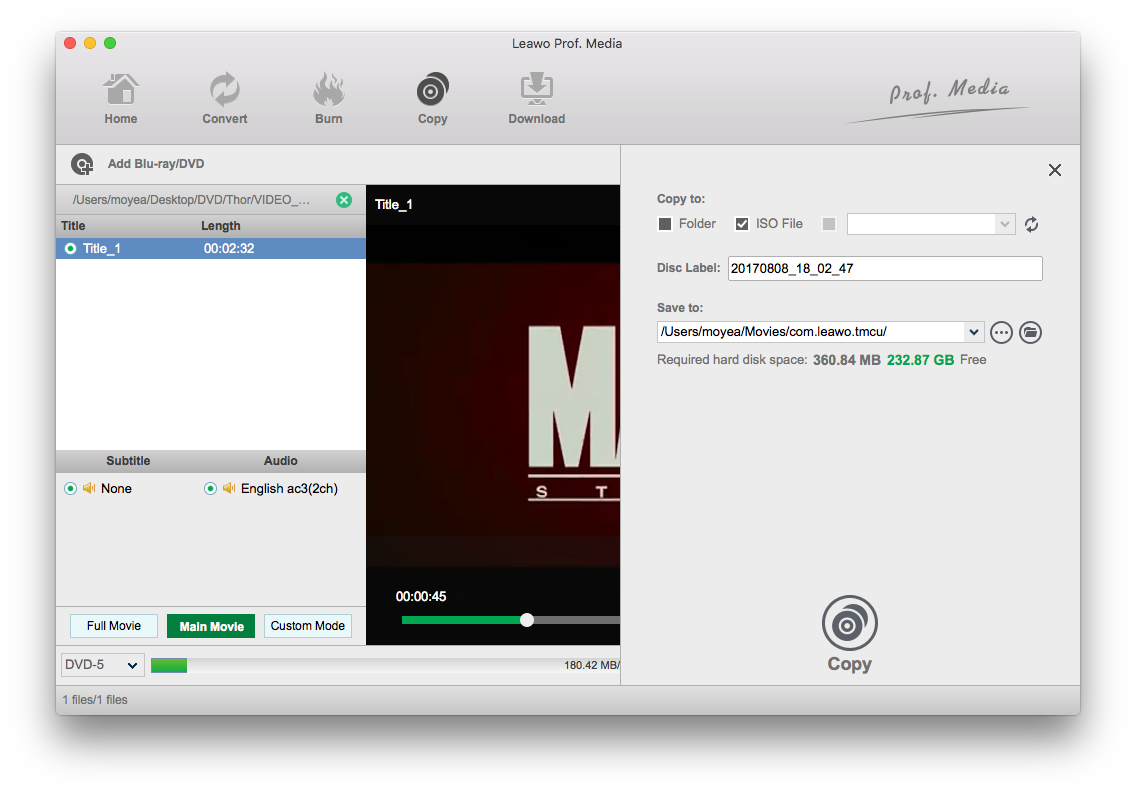The width and height of the screenshot is (1136, 795).
Task: Click the Save to path field
Action: 811,332
